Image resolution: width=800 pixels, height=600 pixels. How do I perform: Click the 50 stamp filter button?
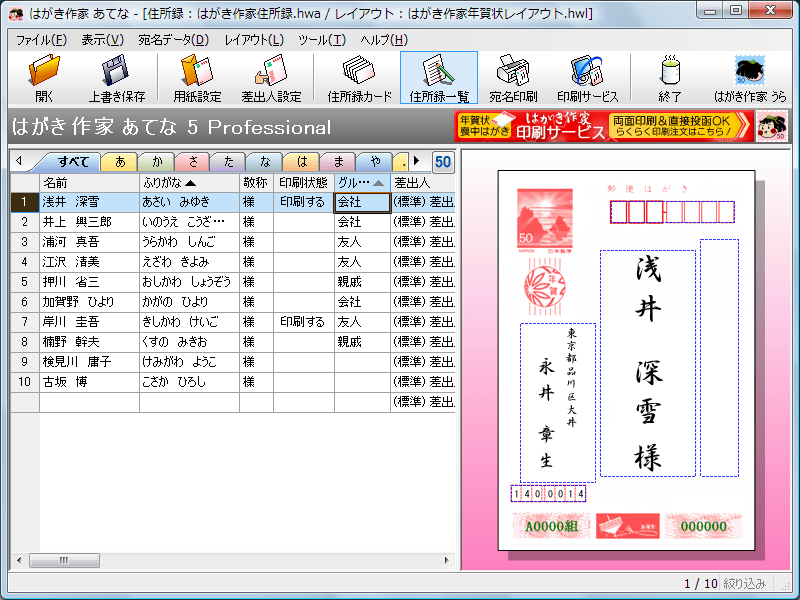[x=442, y=162]
